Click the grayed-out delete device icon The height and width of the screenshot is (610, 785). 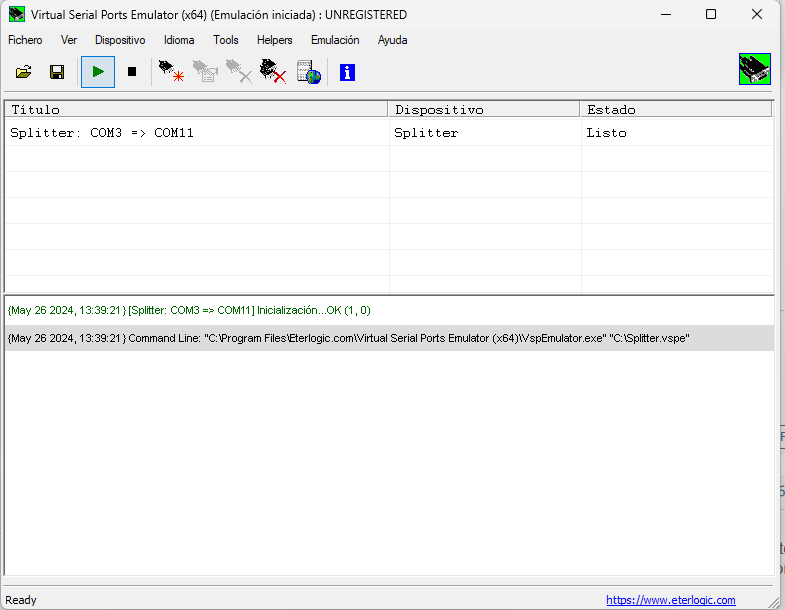238,72
